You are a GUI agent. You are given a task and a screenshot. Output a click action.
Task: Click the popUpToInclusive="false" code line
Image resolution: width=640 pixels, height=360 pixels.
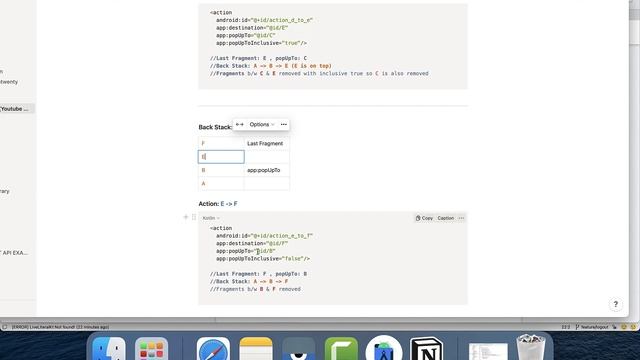[x=263, y=259]
